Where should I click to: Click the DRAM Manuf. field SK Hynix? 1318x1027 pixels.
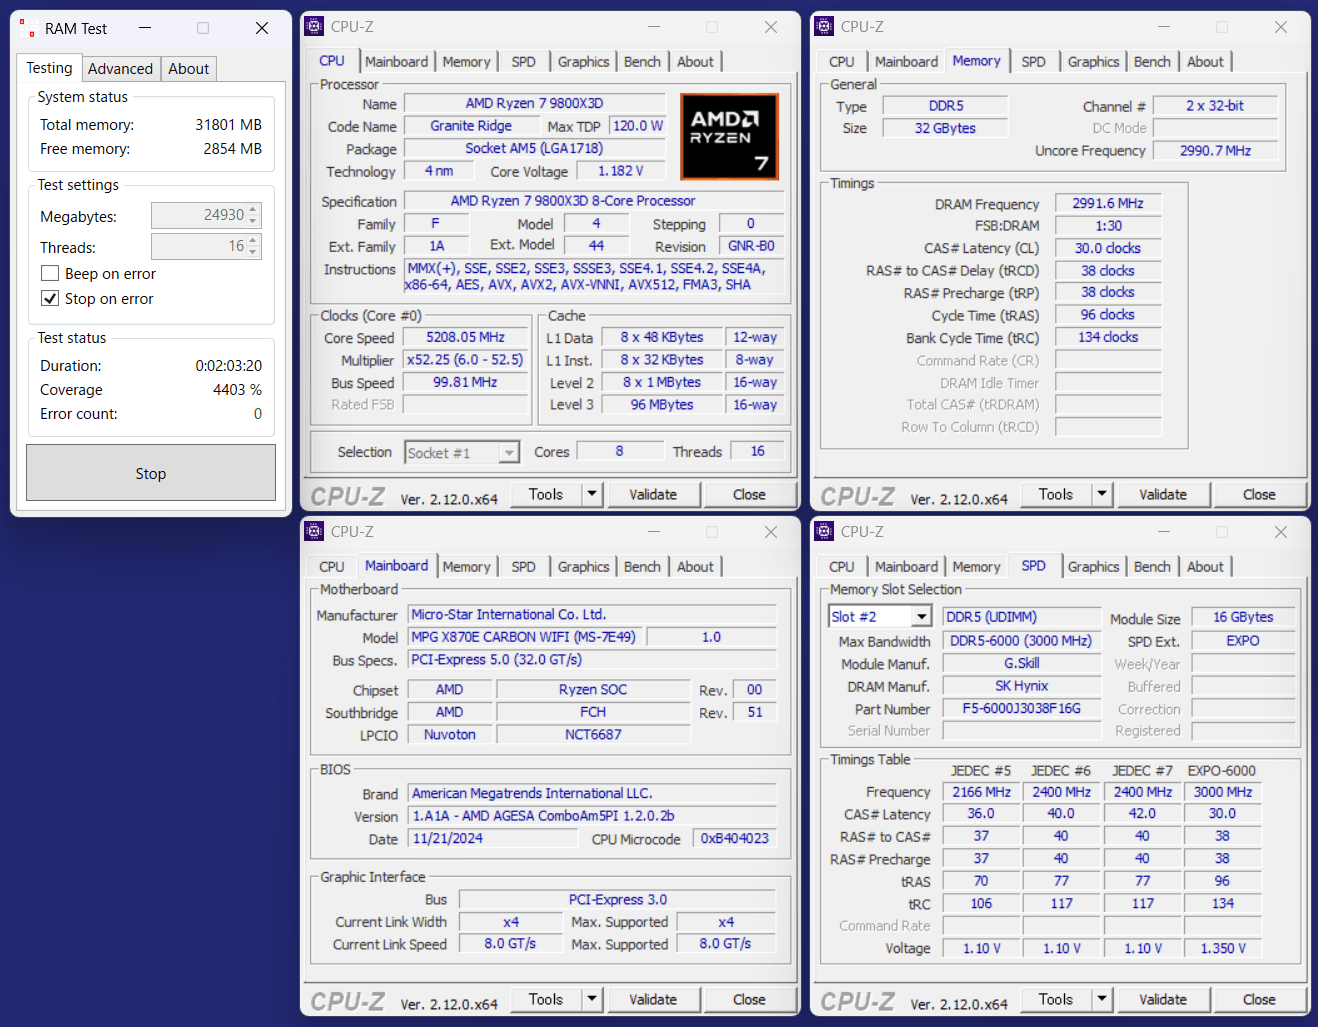pyautogui.click(x=1021, y=686)
